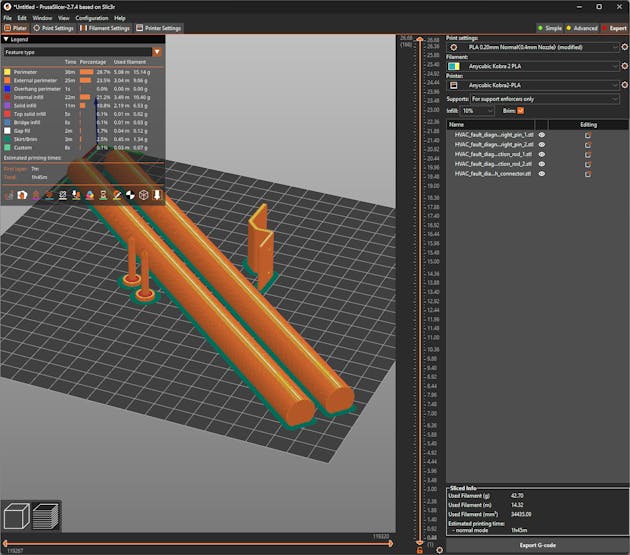The height and width of the screenshot is (555, 630).
Task: Open the Feature type dropdown in the legend
Action: pyautogui.click(x=157, y=51)
